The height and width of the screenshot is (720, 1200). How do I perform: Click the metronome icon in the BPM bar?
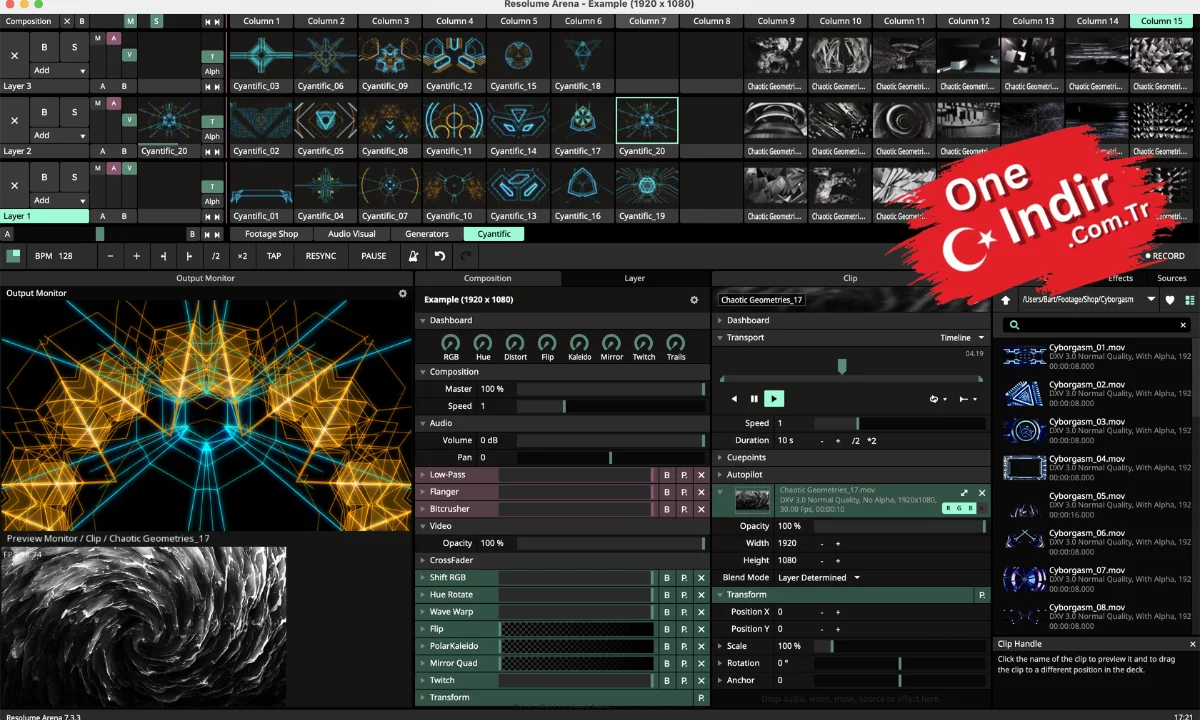413,256
